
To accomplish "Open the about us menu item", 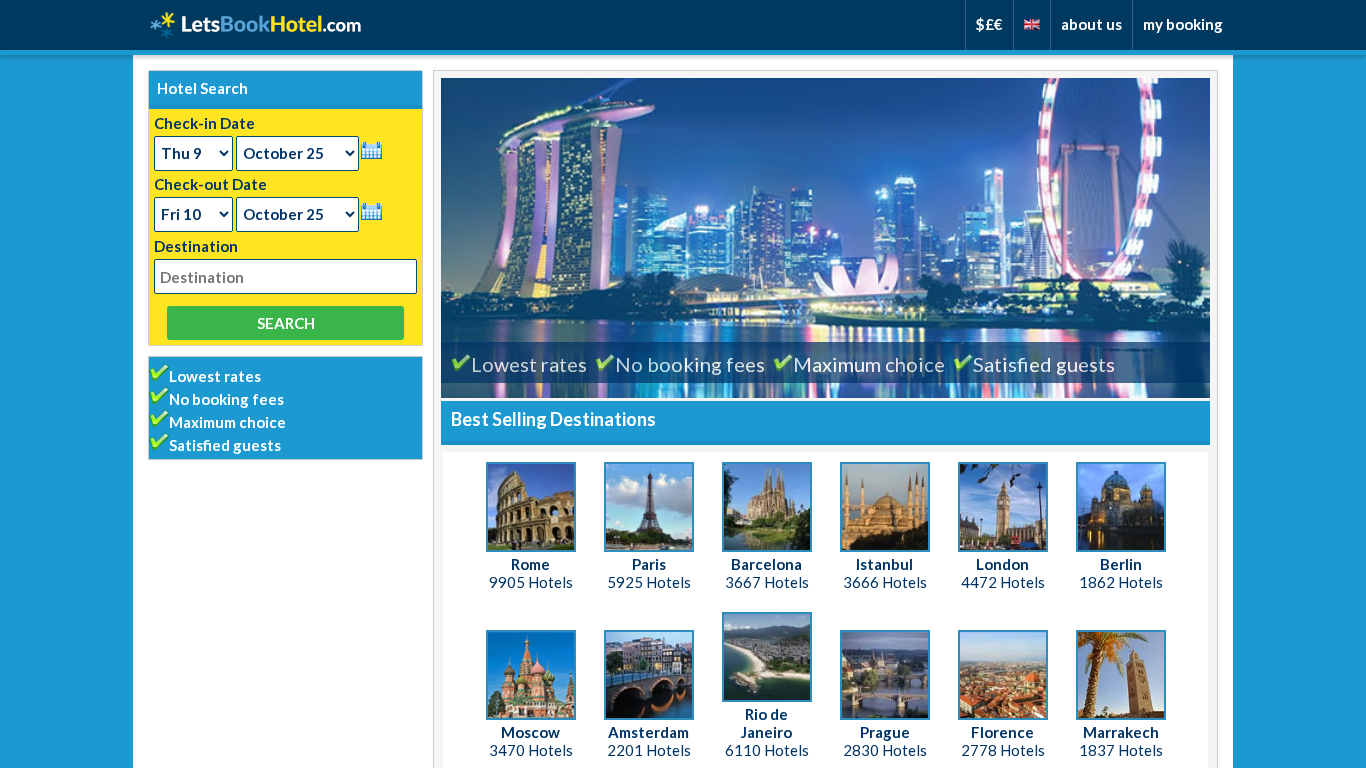I will (1091, 25).
